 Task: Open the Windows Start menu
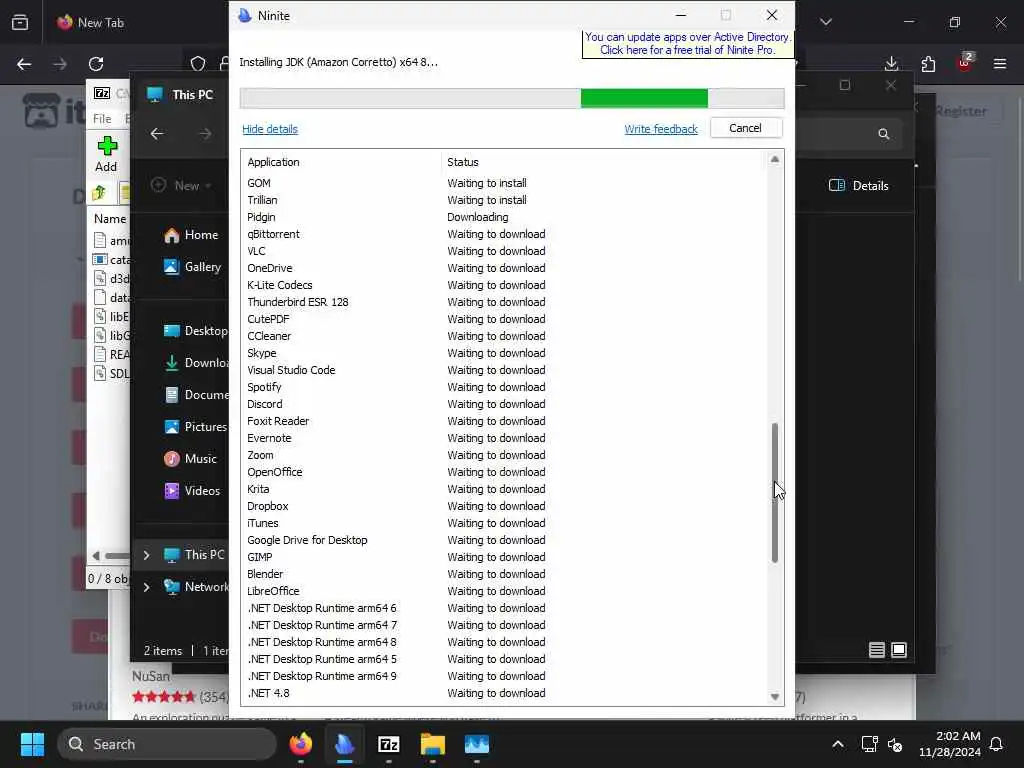tap(32, 744)
